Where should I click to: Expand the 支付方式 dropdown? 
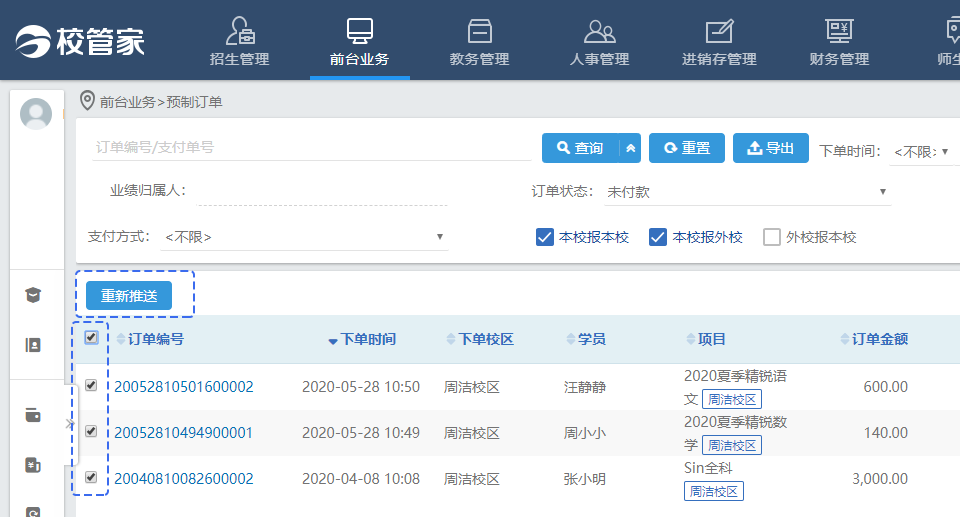coord(305,237)
